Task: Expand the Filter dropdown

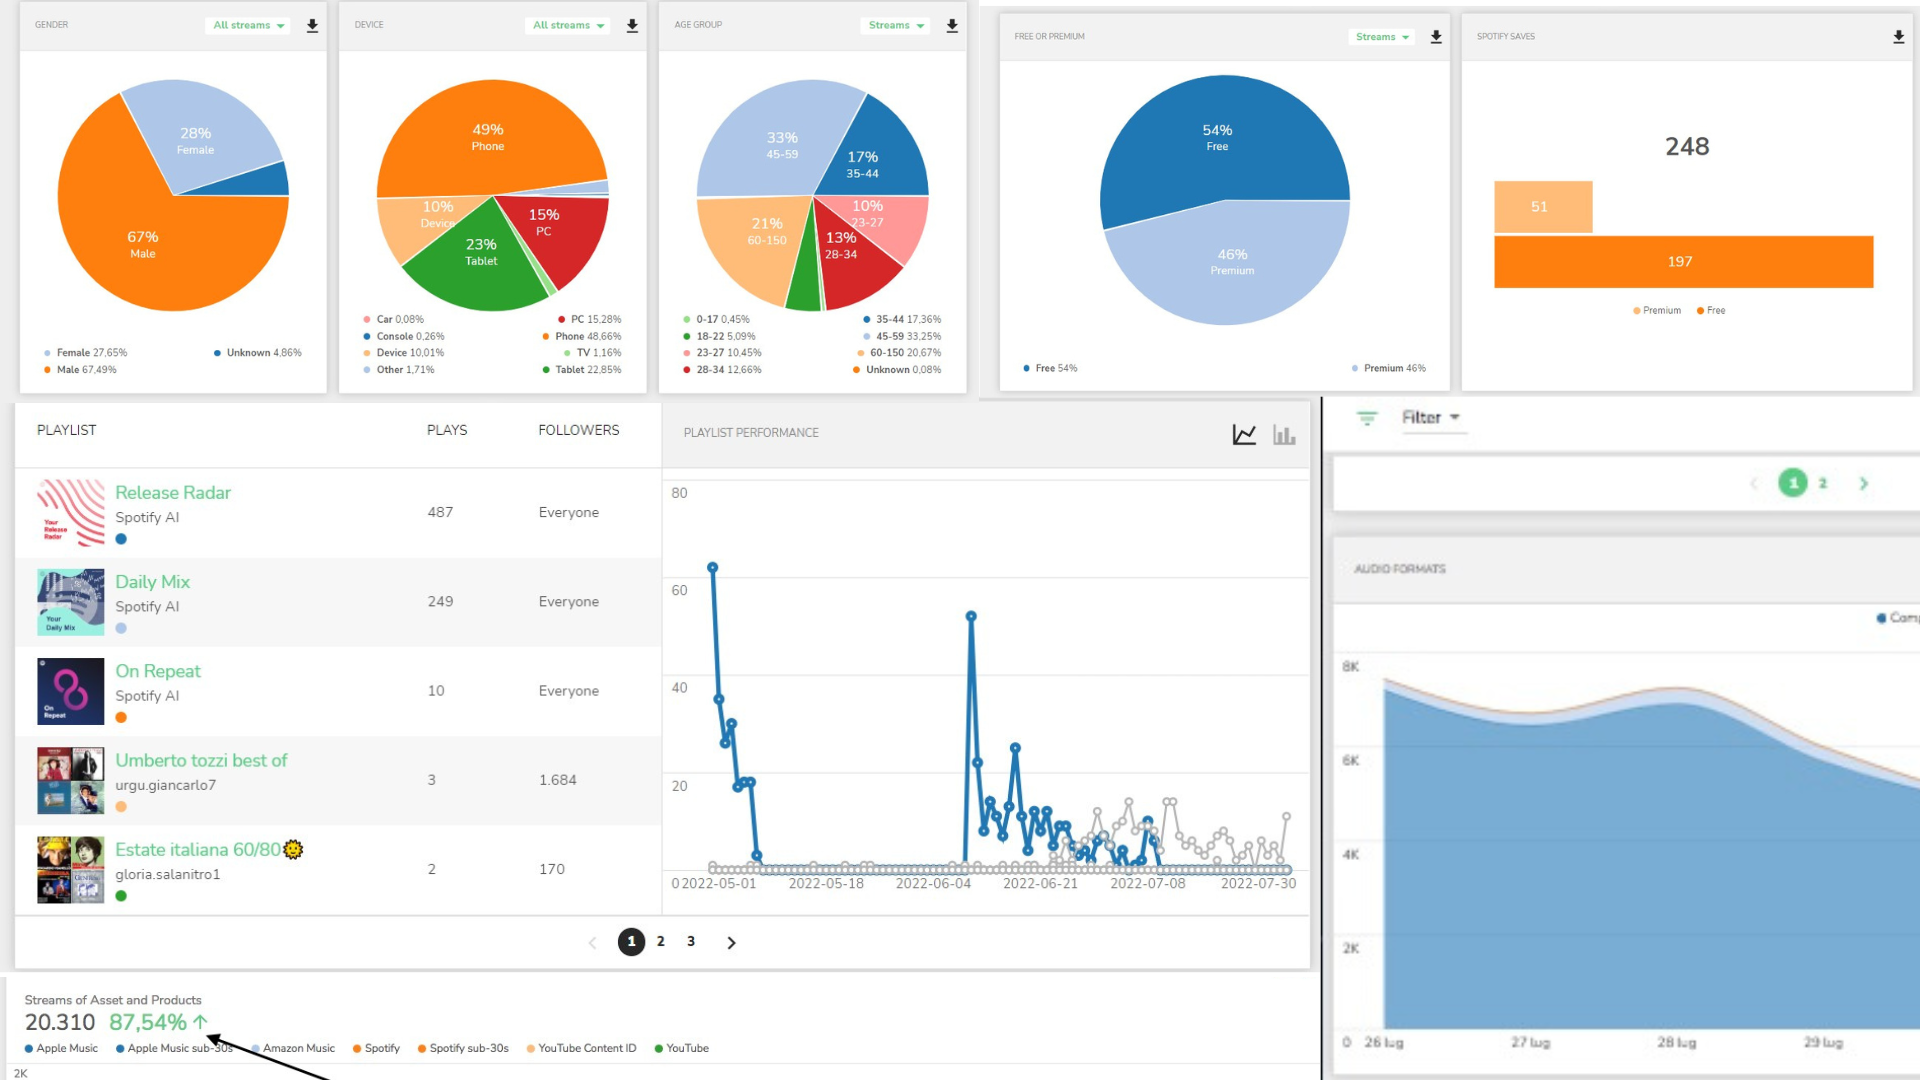Action: (1431, 418)
